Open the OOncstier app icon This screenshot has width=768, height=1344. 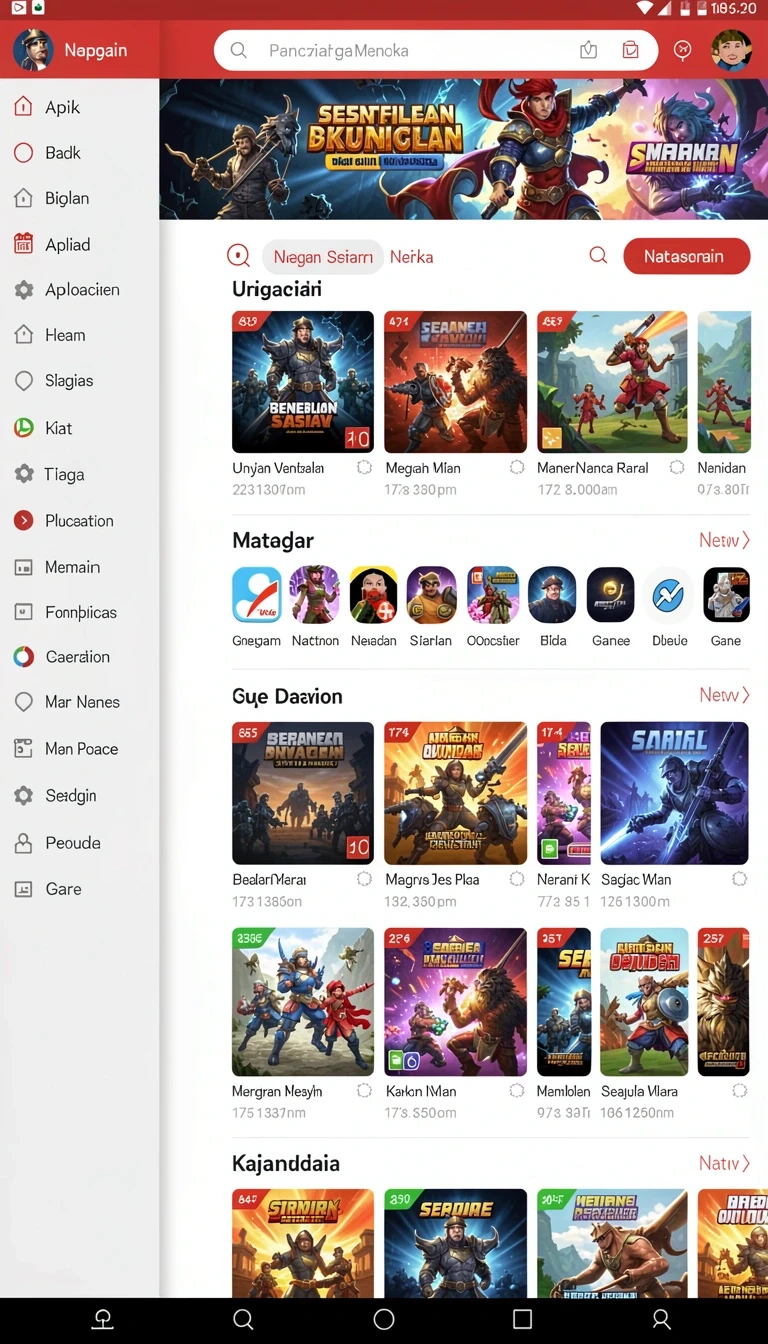coord(493,595)
